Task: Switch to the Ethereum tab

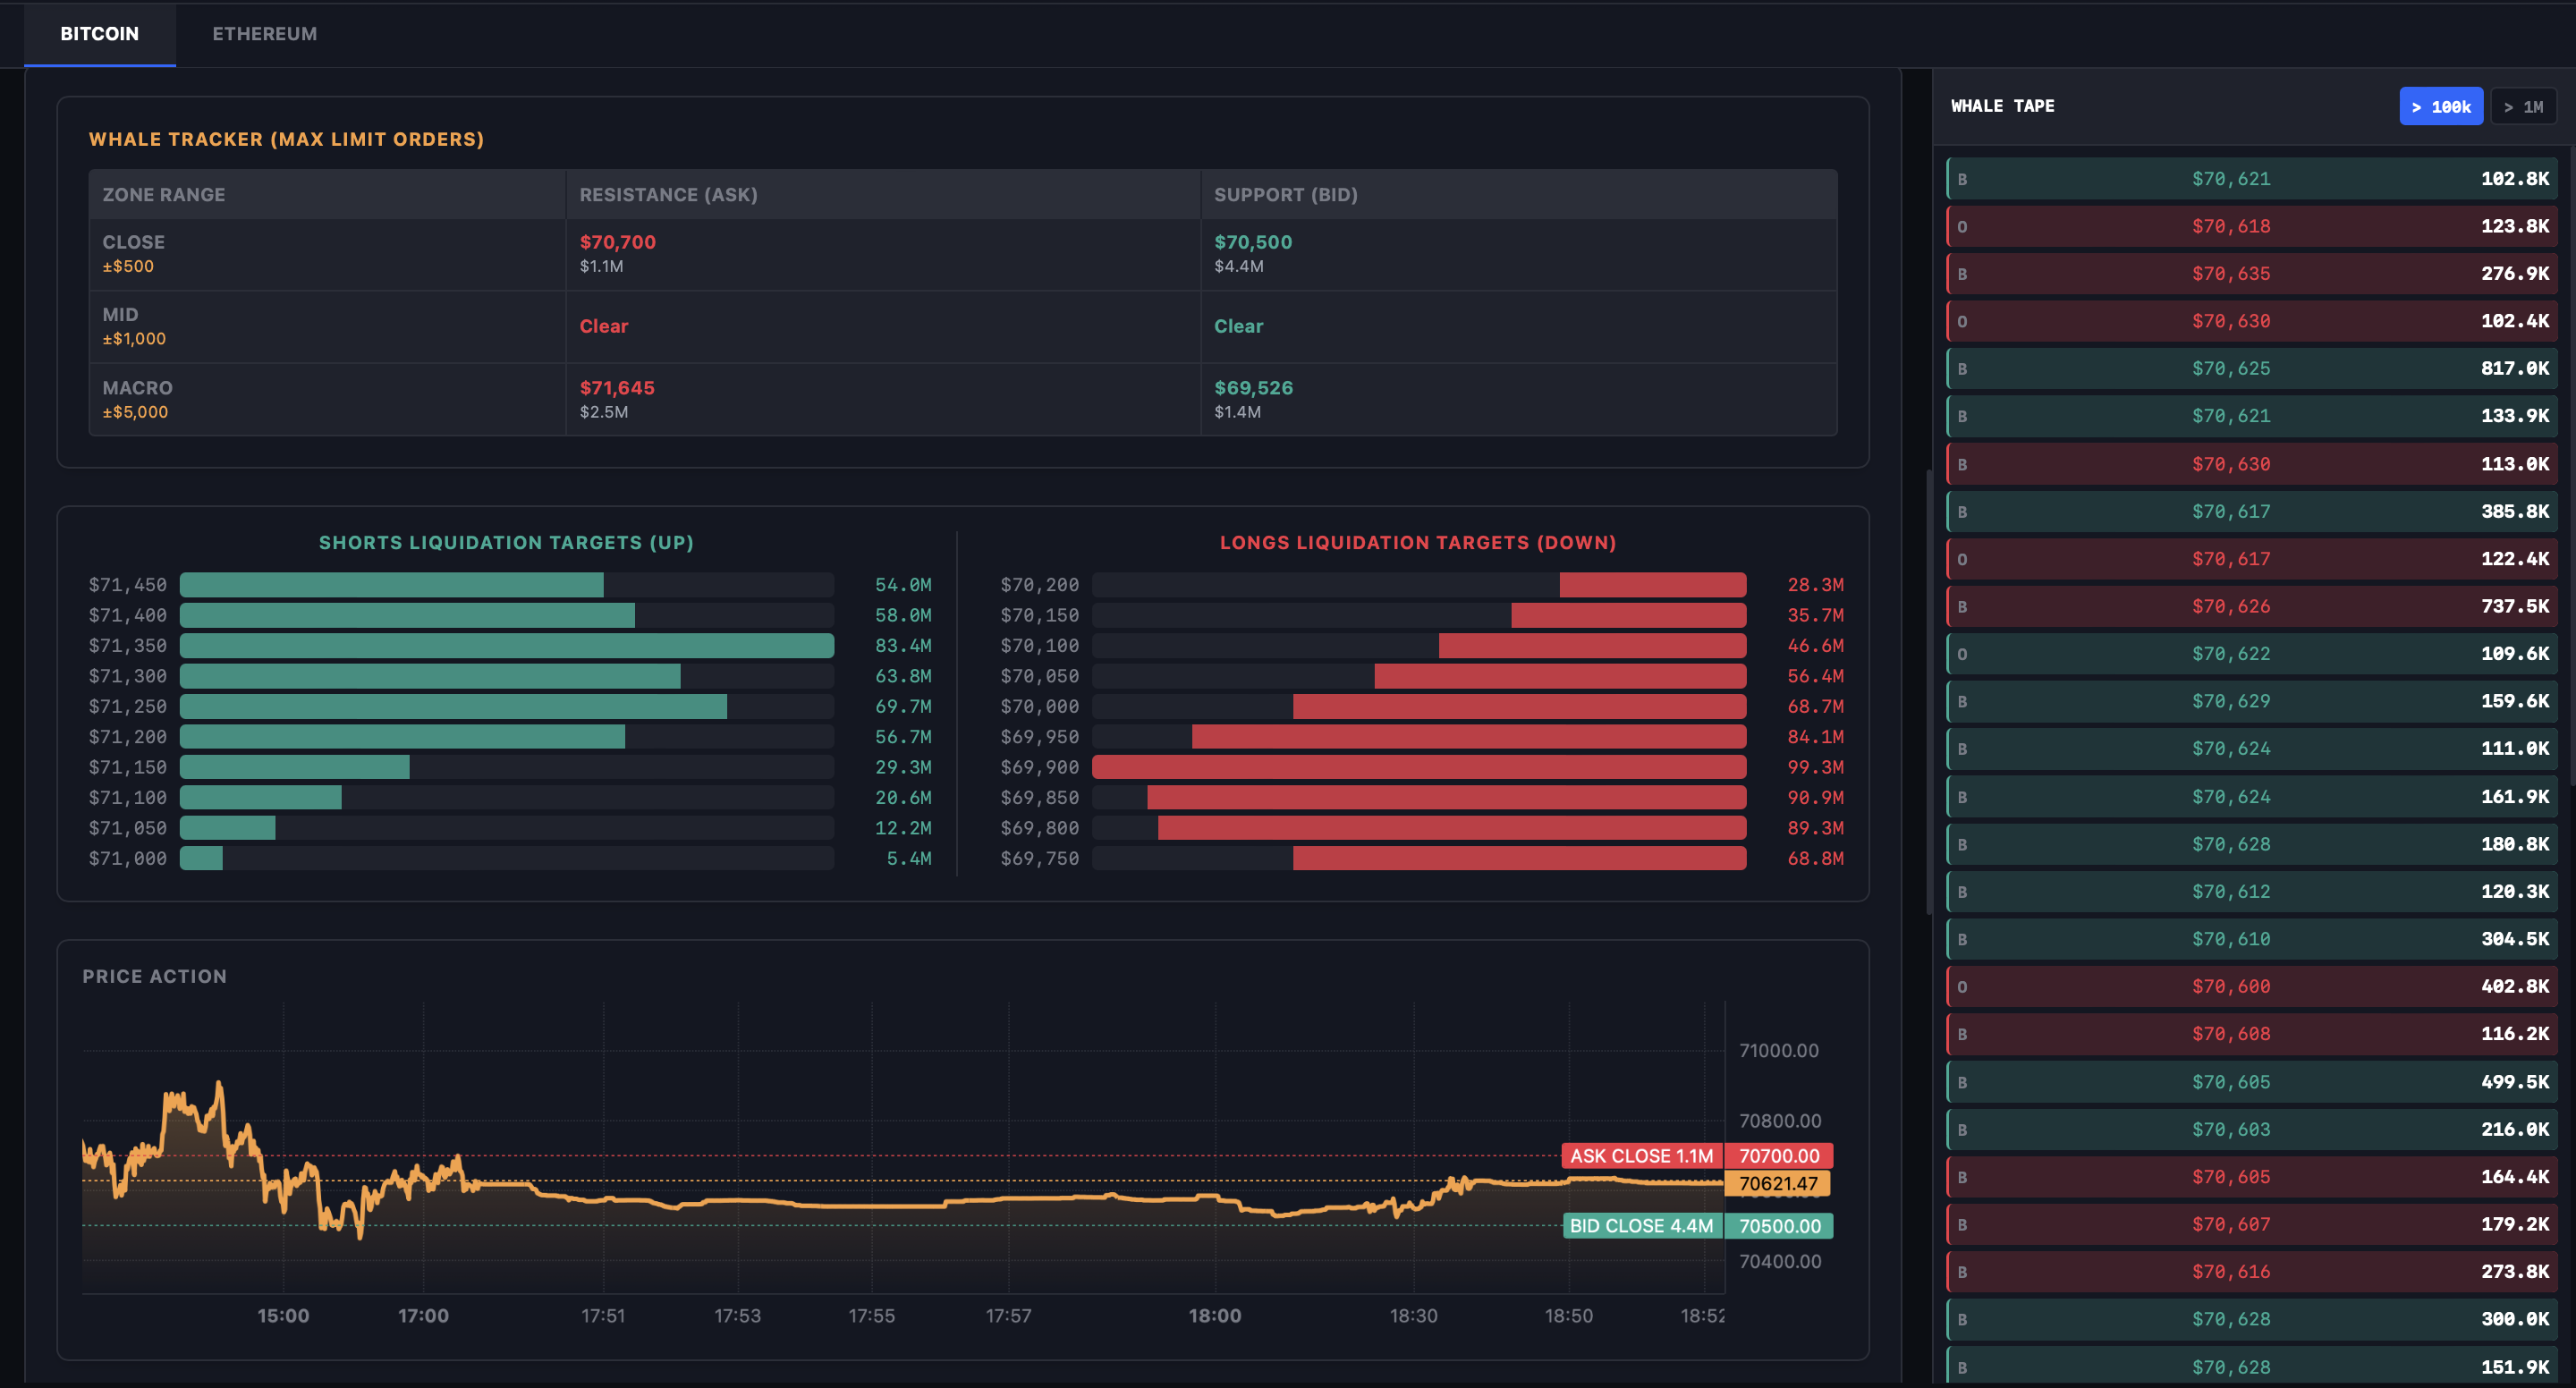Action: coord(264,34)
